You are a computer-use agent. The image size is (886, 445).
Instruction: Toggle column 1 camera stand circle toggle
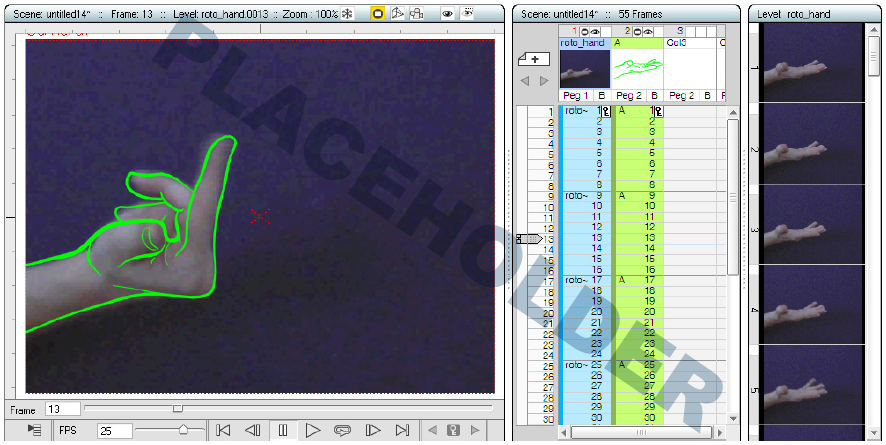[584, 32]
